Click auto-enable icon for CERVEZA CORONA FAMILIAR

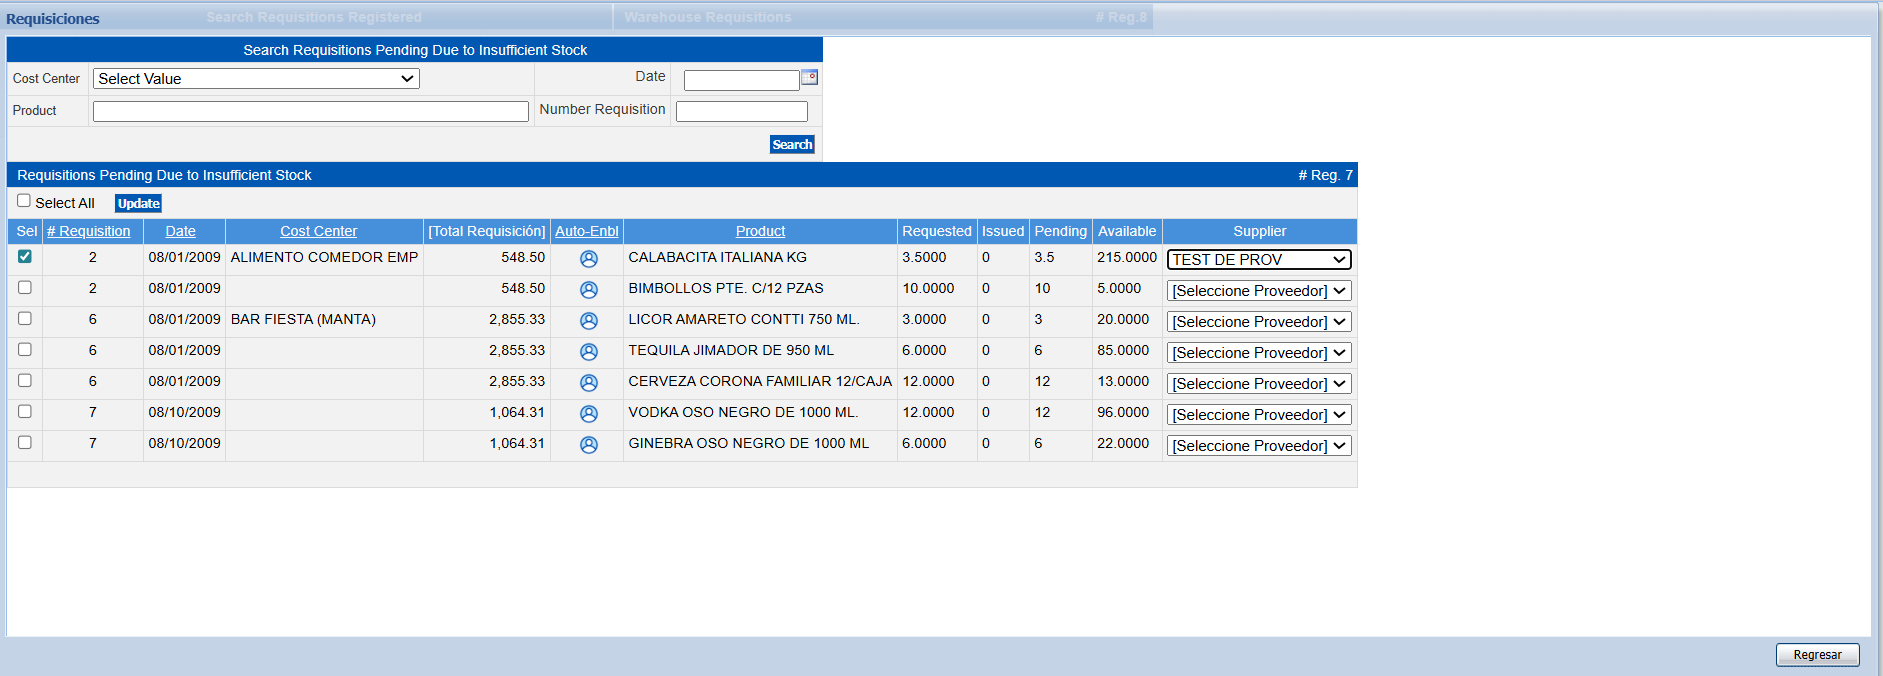pos(589,383)
